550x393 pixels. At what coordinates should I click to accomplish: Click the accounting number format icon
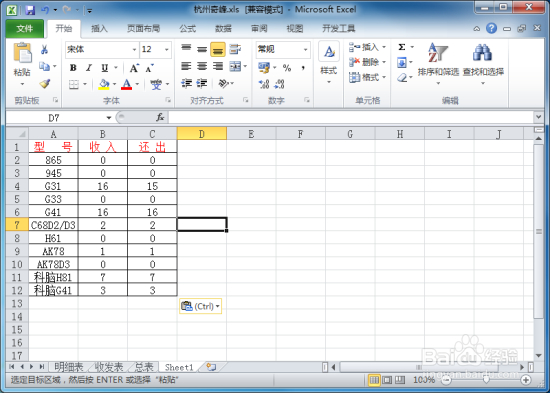pos(264,67)
